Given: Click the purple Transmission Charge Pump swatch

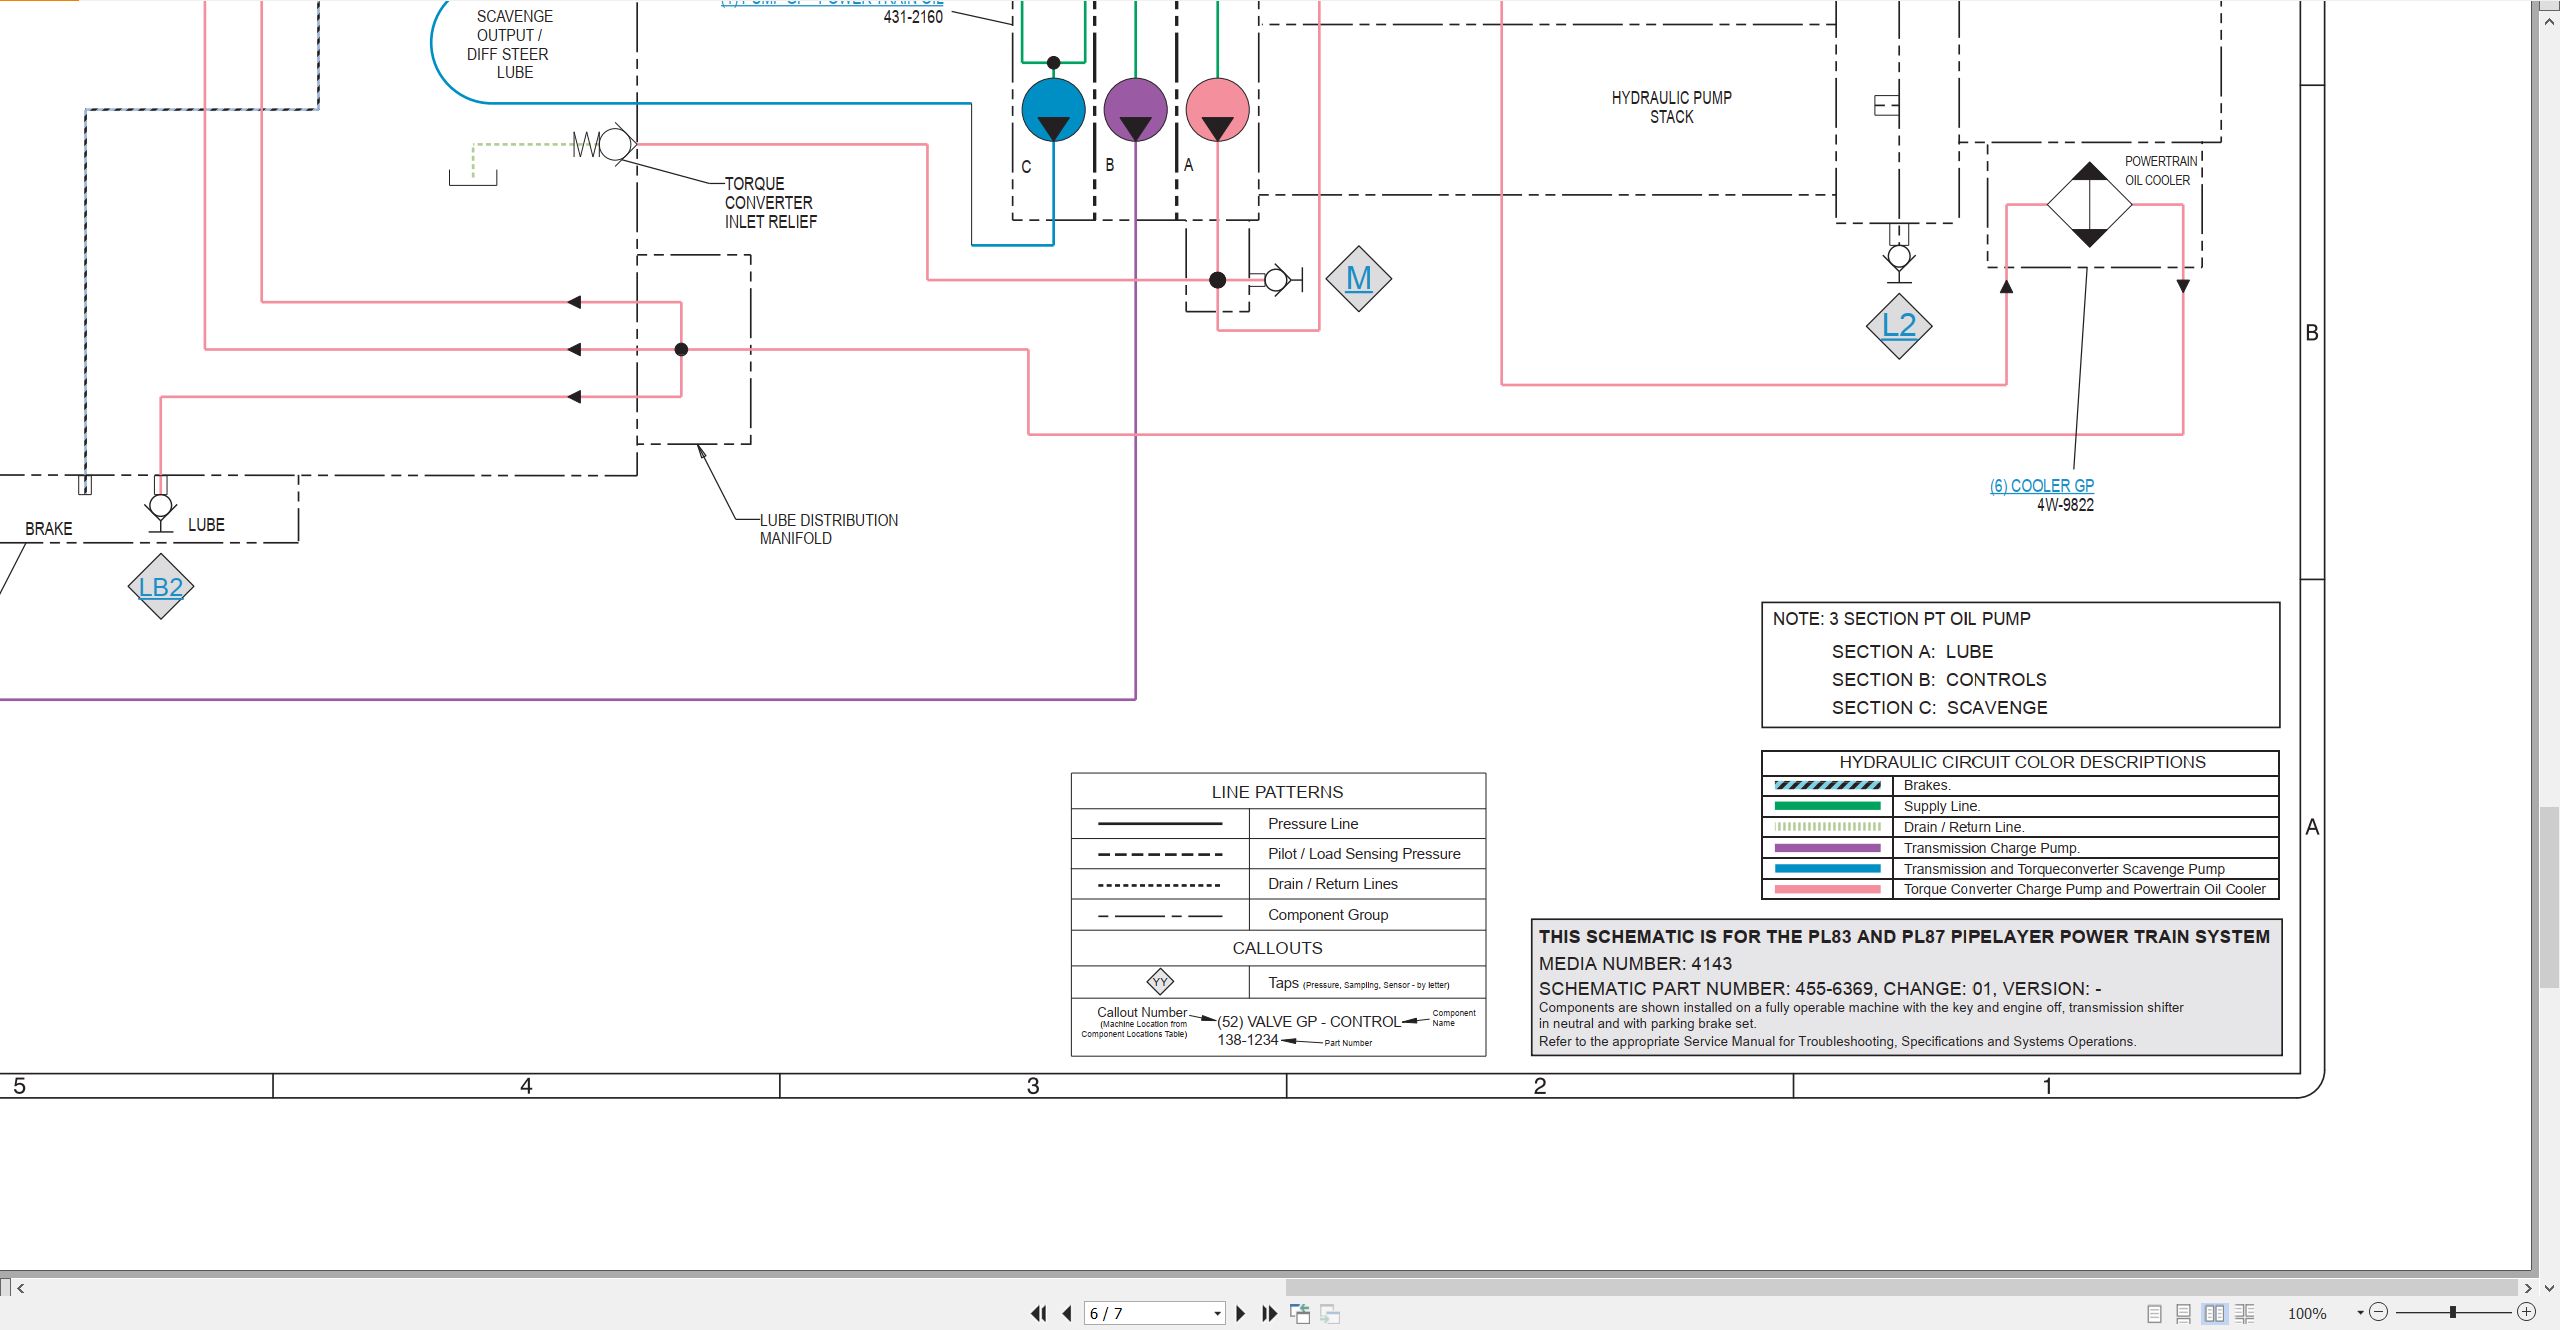Looking at the screenshot, I should 1827,848.
